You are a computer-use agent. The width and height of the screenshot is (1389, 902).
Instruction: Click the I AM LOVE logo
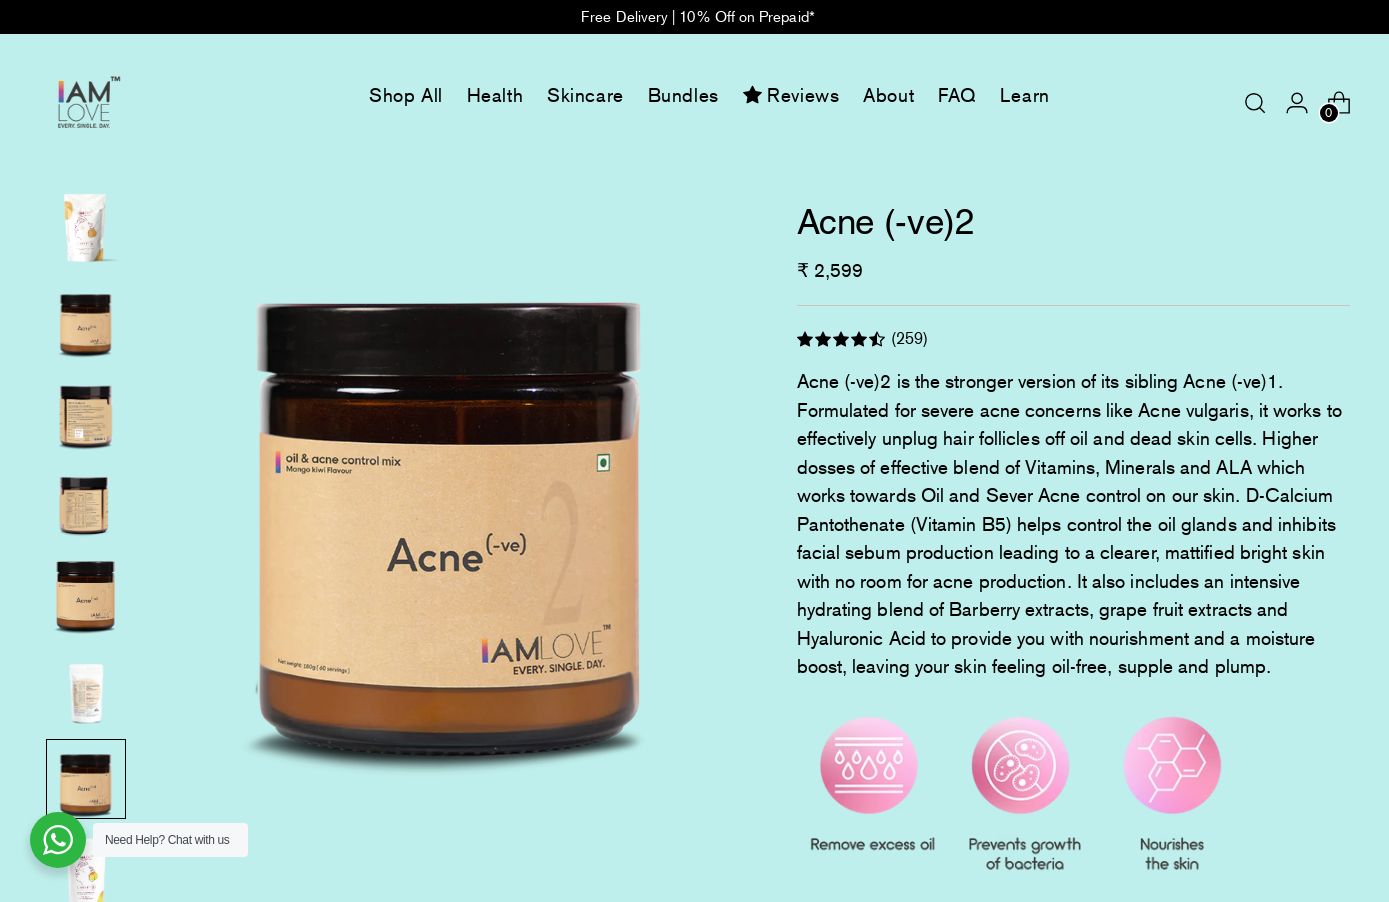[x=89, y=102]
